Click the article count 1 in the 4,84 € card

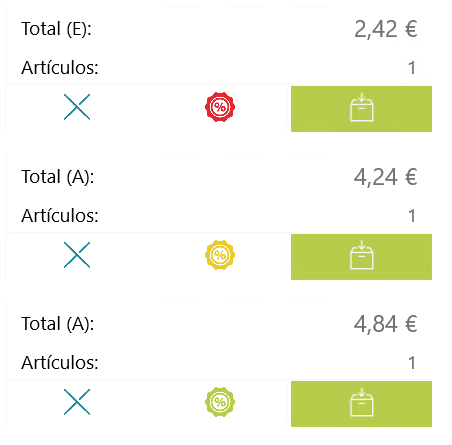[412, 363]
